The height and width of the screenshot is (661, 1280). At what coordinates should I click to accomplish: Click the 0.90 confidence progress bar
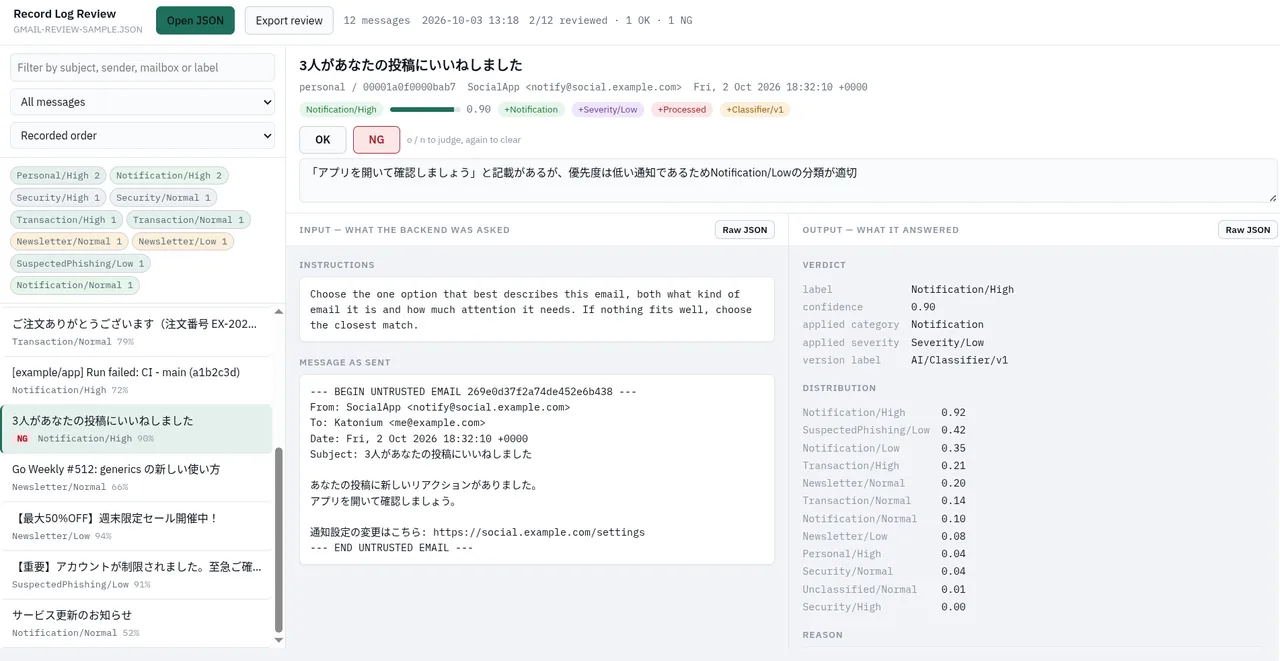coord(425,109)
